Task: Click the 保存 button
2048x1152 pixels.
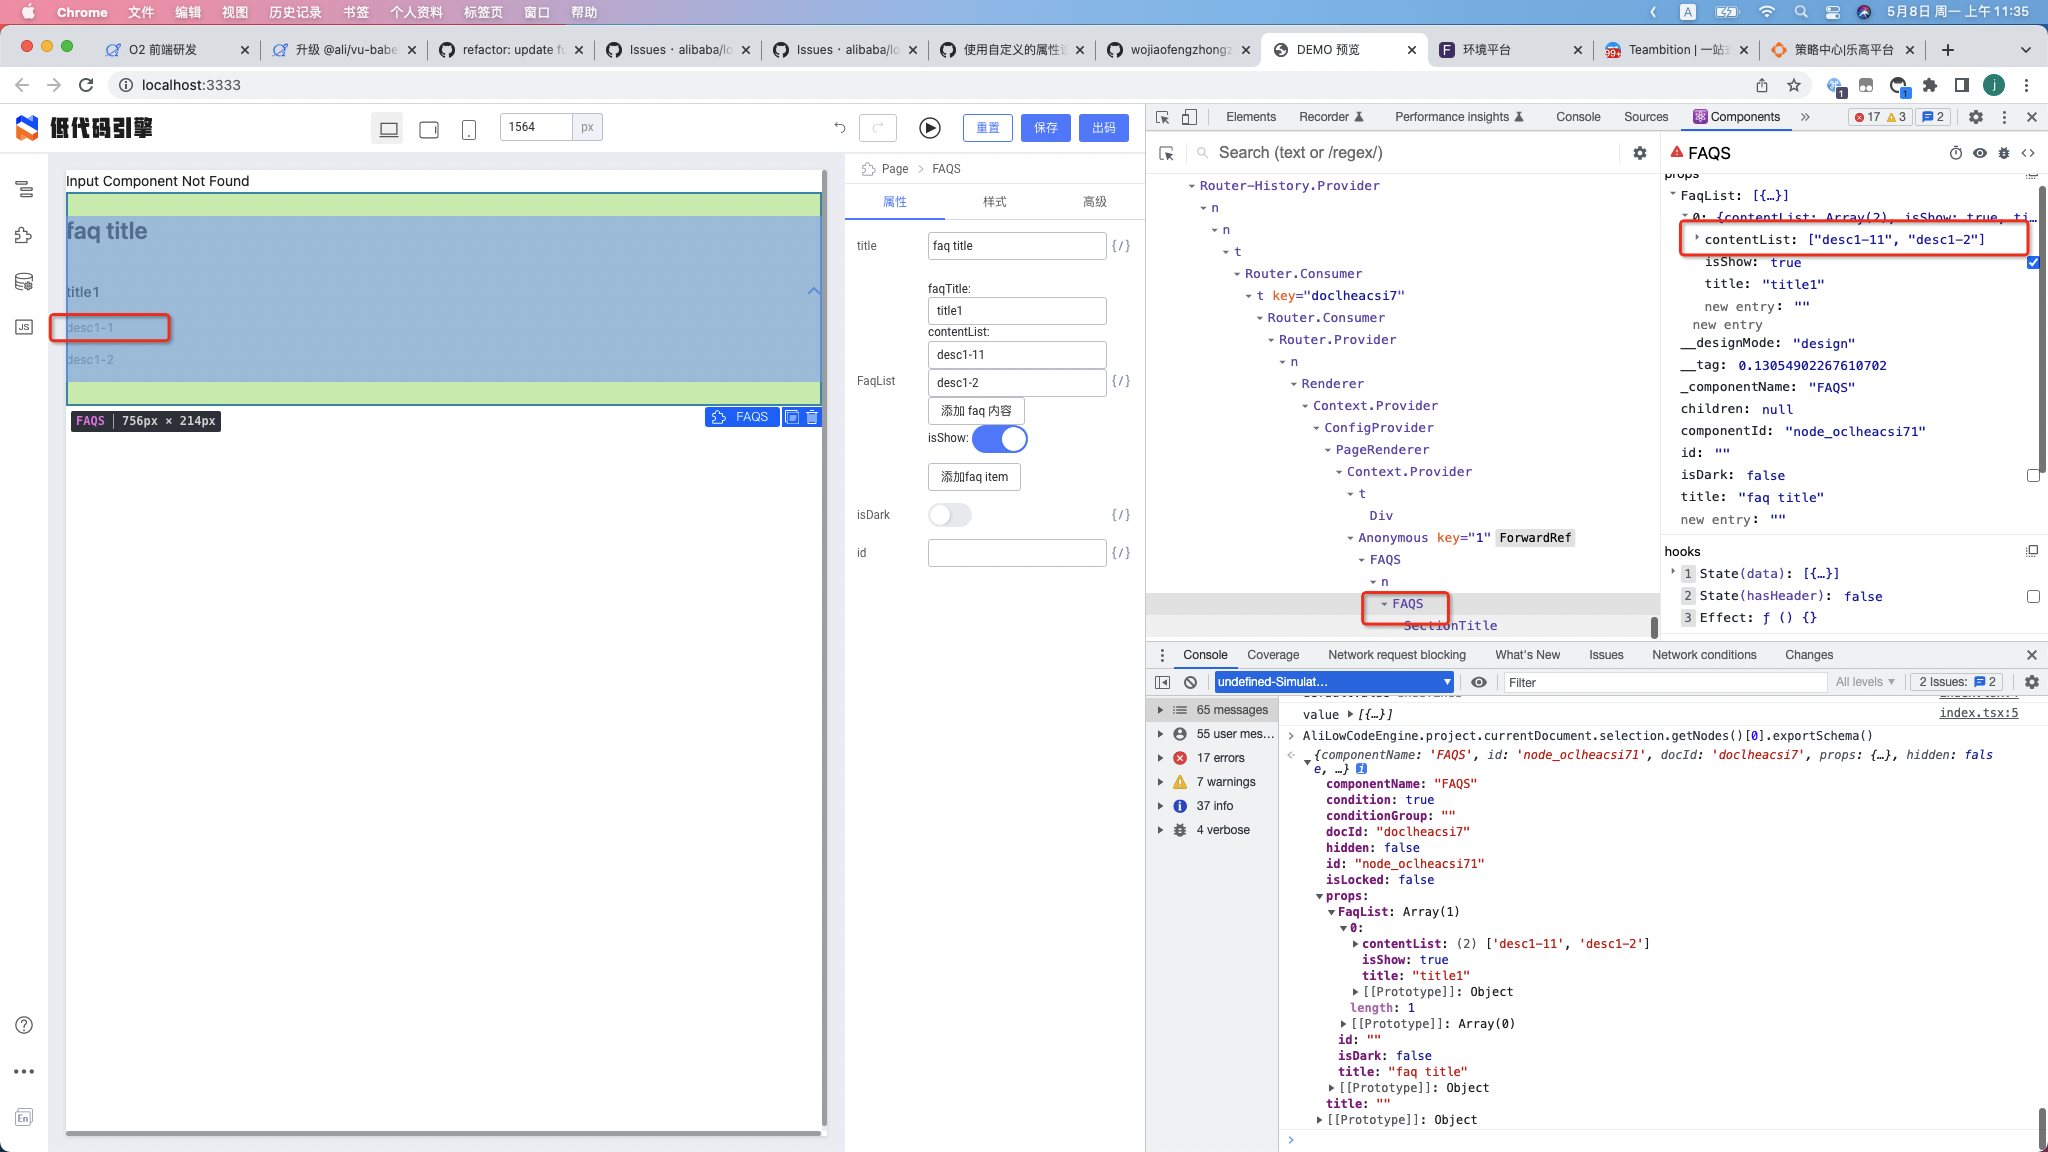Action: (1045, 128)
